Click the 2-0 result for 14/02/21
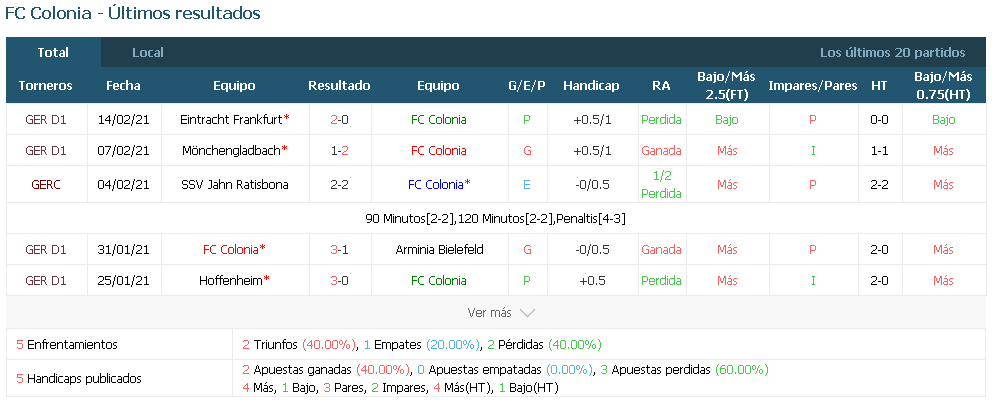The width and height of the screenshot is (995, 405). tap(339, 119)
